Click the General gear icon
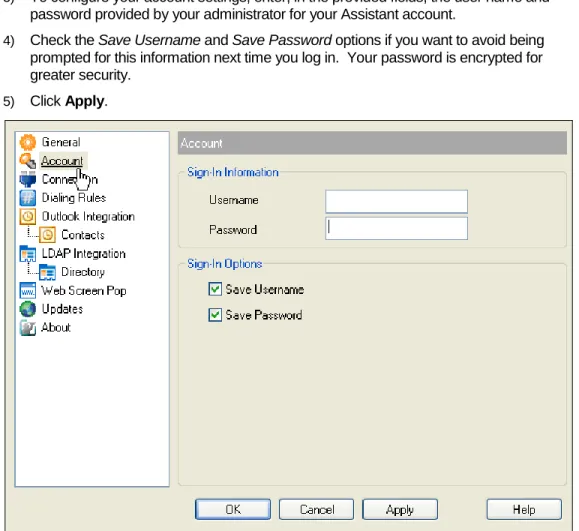Screen dimensions: 579x531 tap(28, 143)
